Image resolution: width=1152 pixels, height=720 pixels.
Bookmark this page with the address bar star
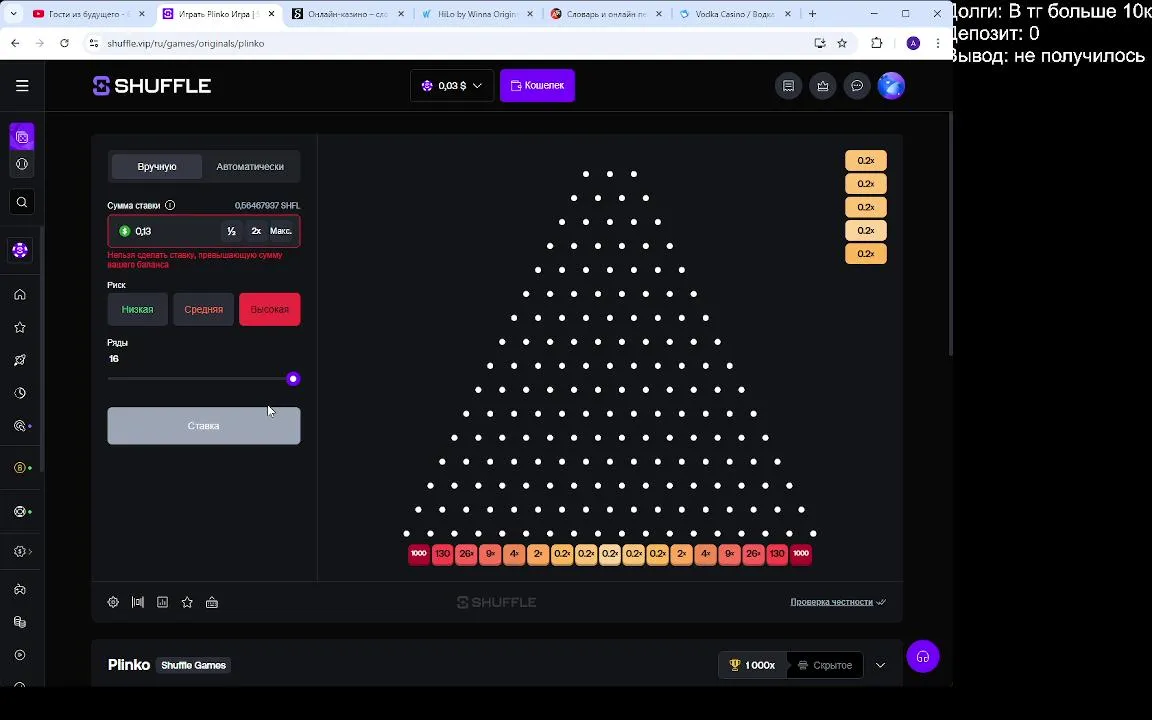842,43
